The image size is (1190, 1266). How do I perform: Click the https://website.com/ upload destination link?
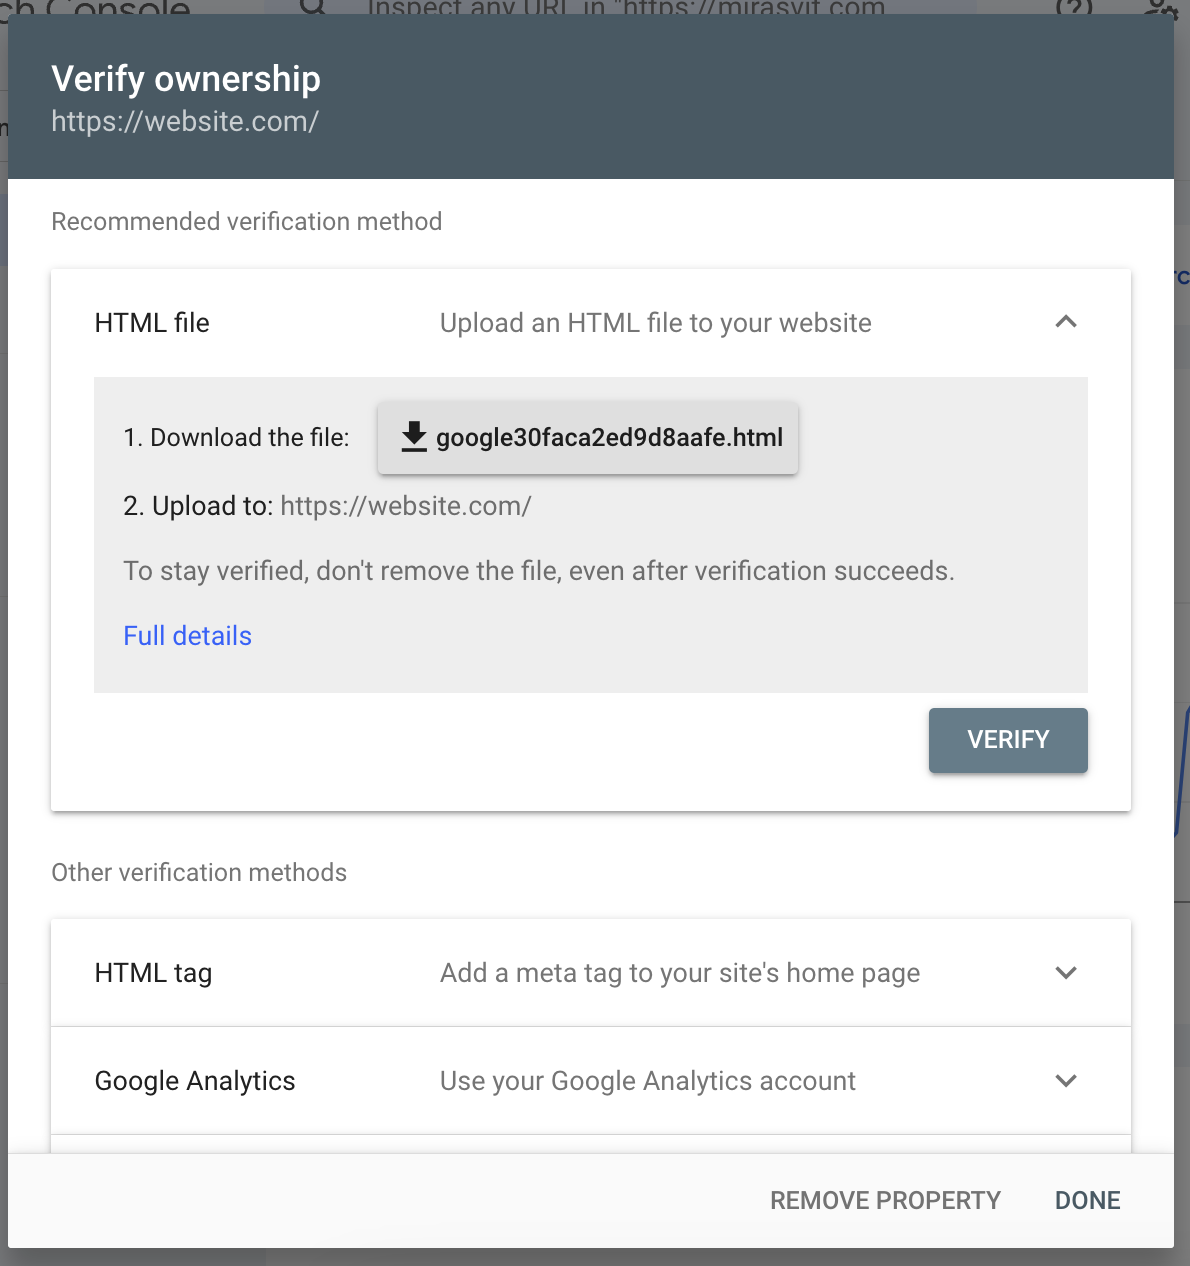405,506
